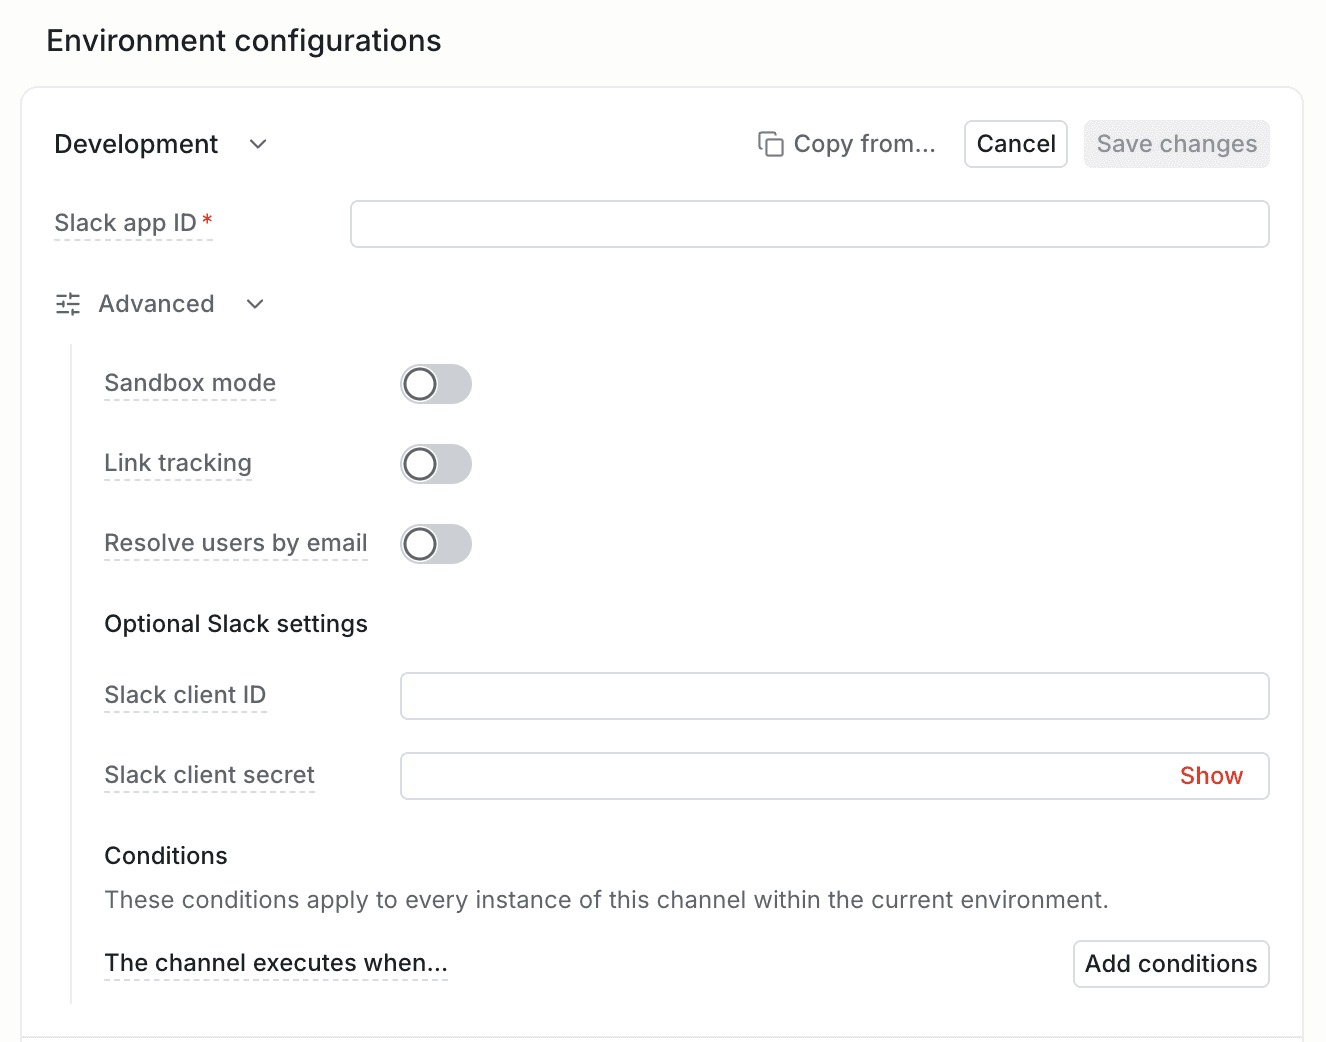Click 'The channel executes when...' text

pos(276,963)
